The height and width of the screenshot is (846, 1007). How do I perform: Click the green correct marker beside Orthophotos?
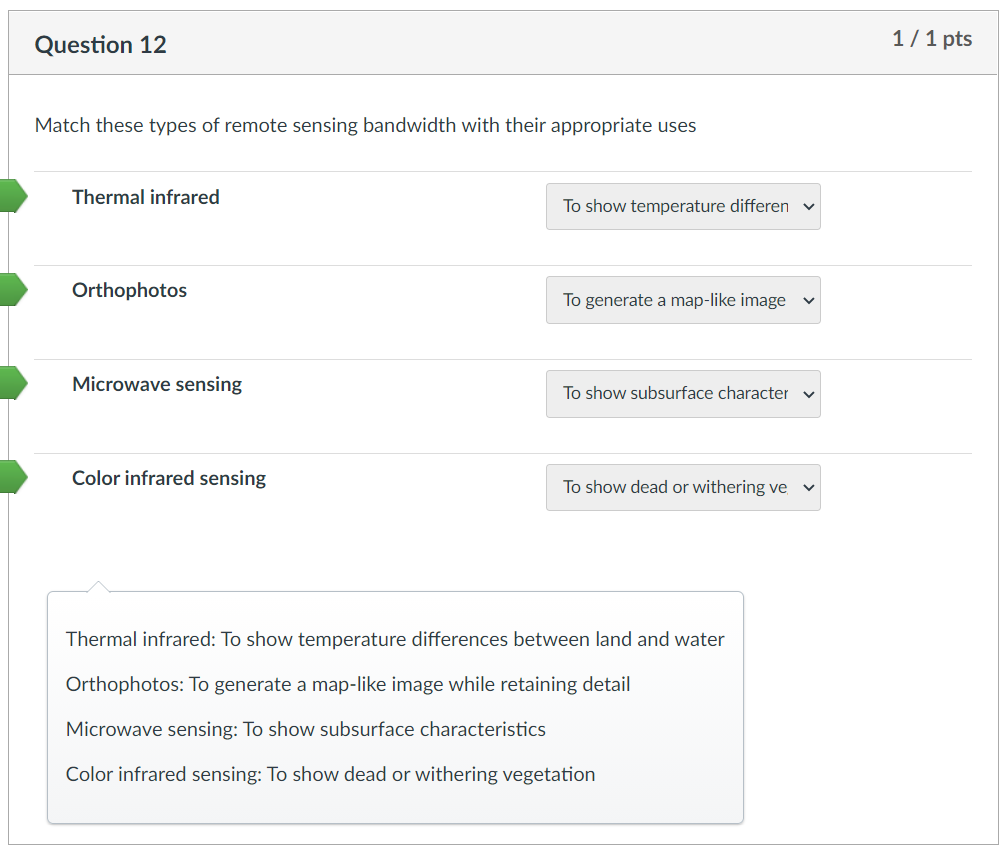[12, 290]
